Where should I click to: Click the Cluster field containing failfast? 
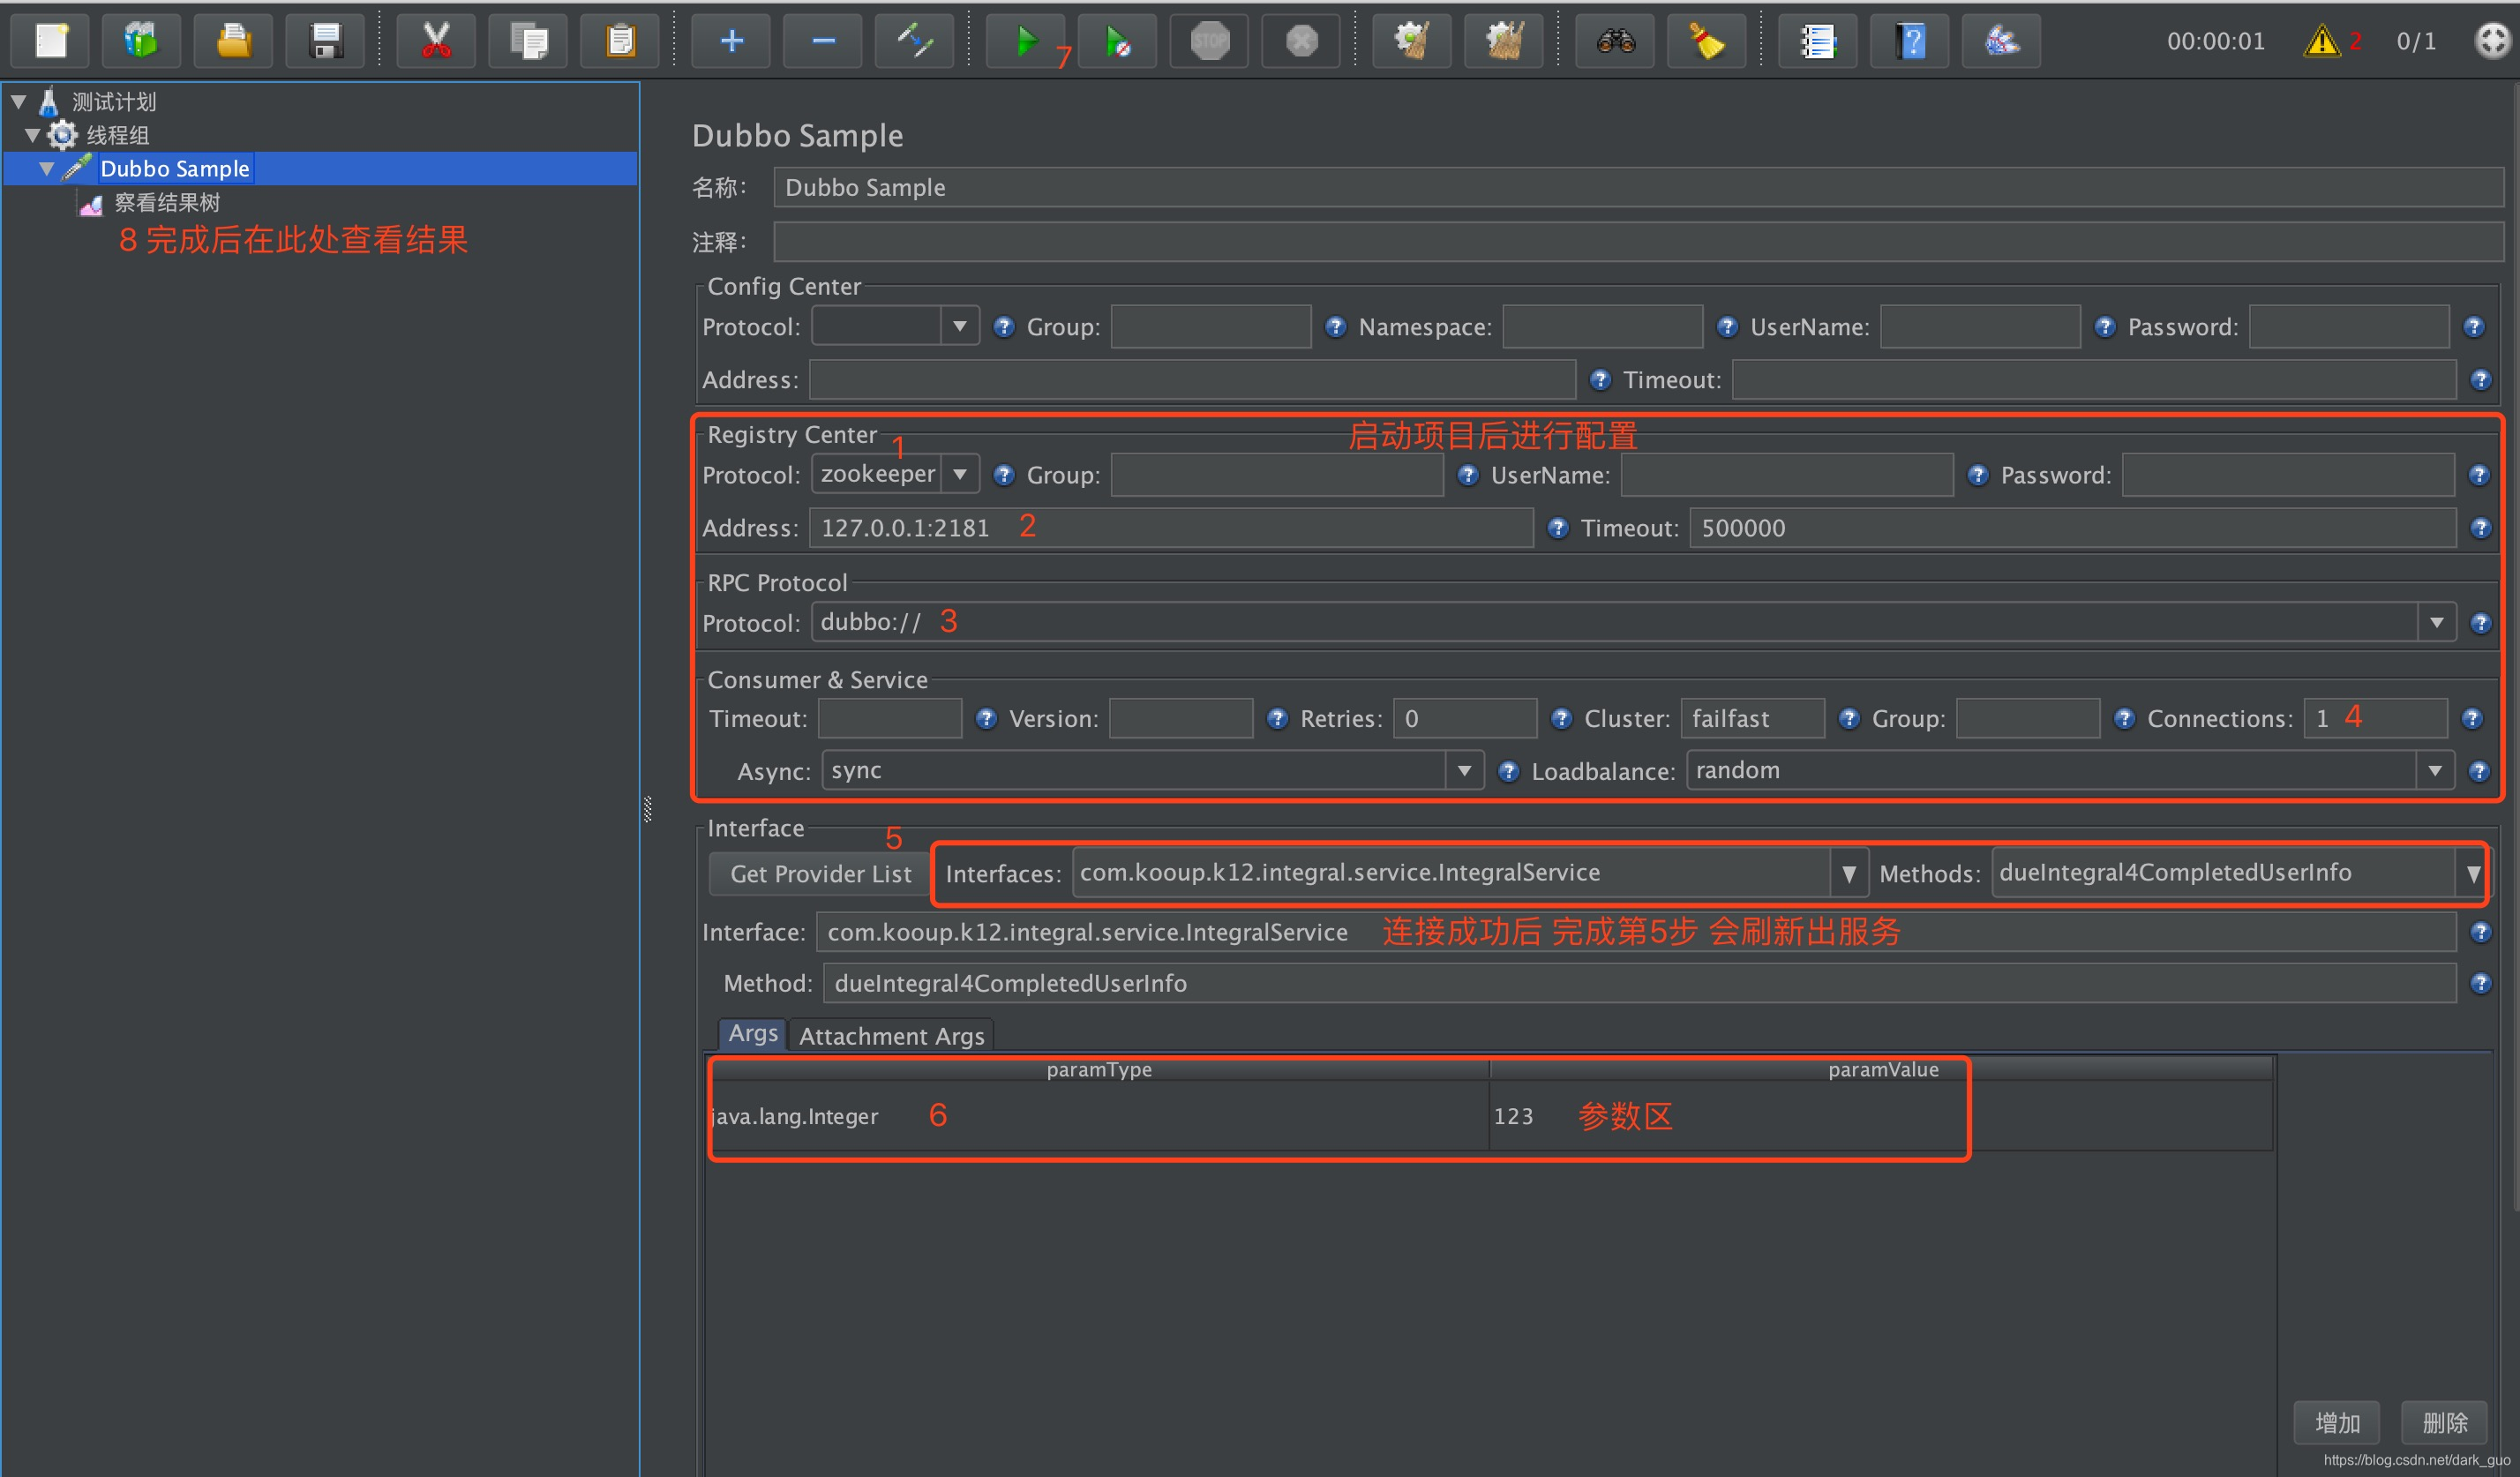pos(1752,718)
